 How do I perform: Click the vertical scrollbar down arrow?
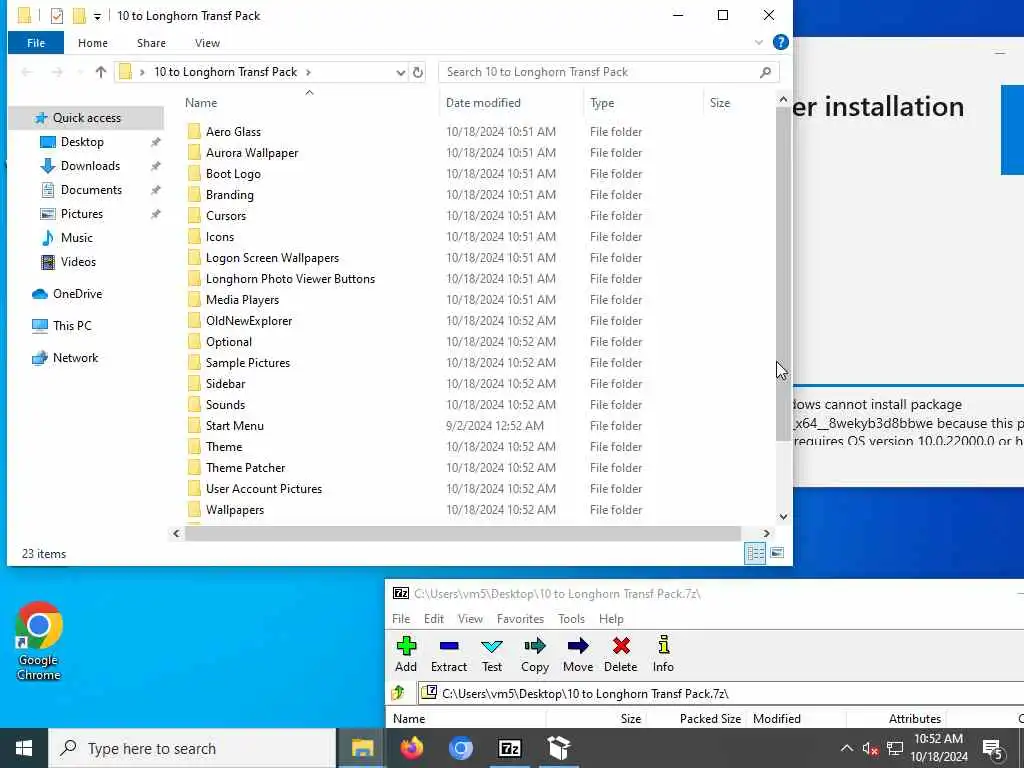coord(782,516)
